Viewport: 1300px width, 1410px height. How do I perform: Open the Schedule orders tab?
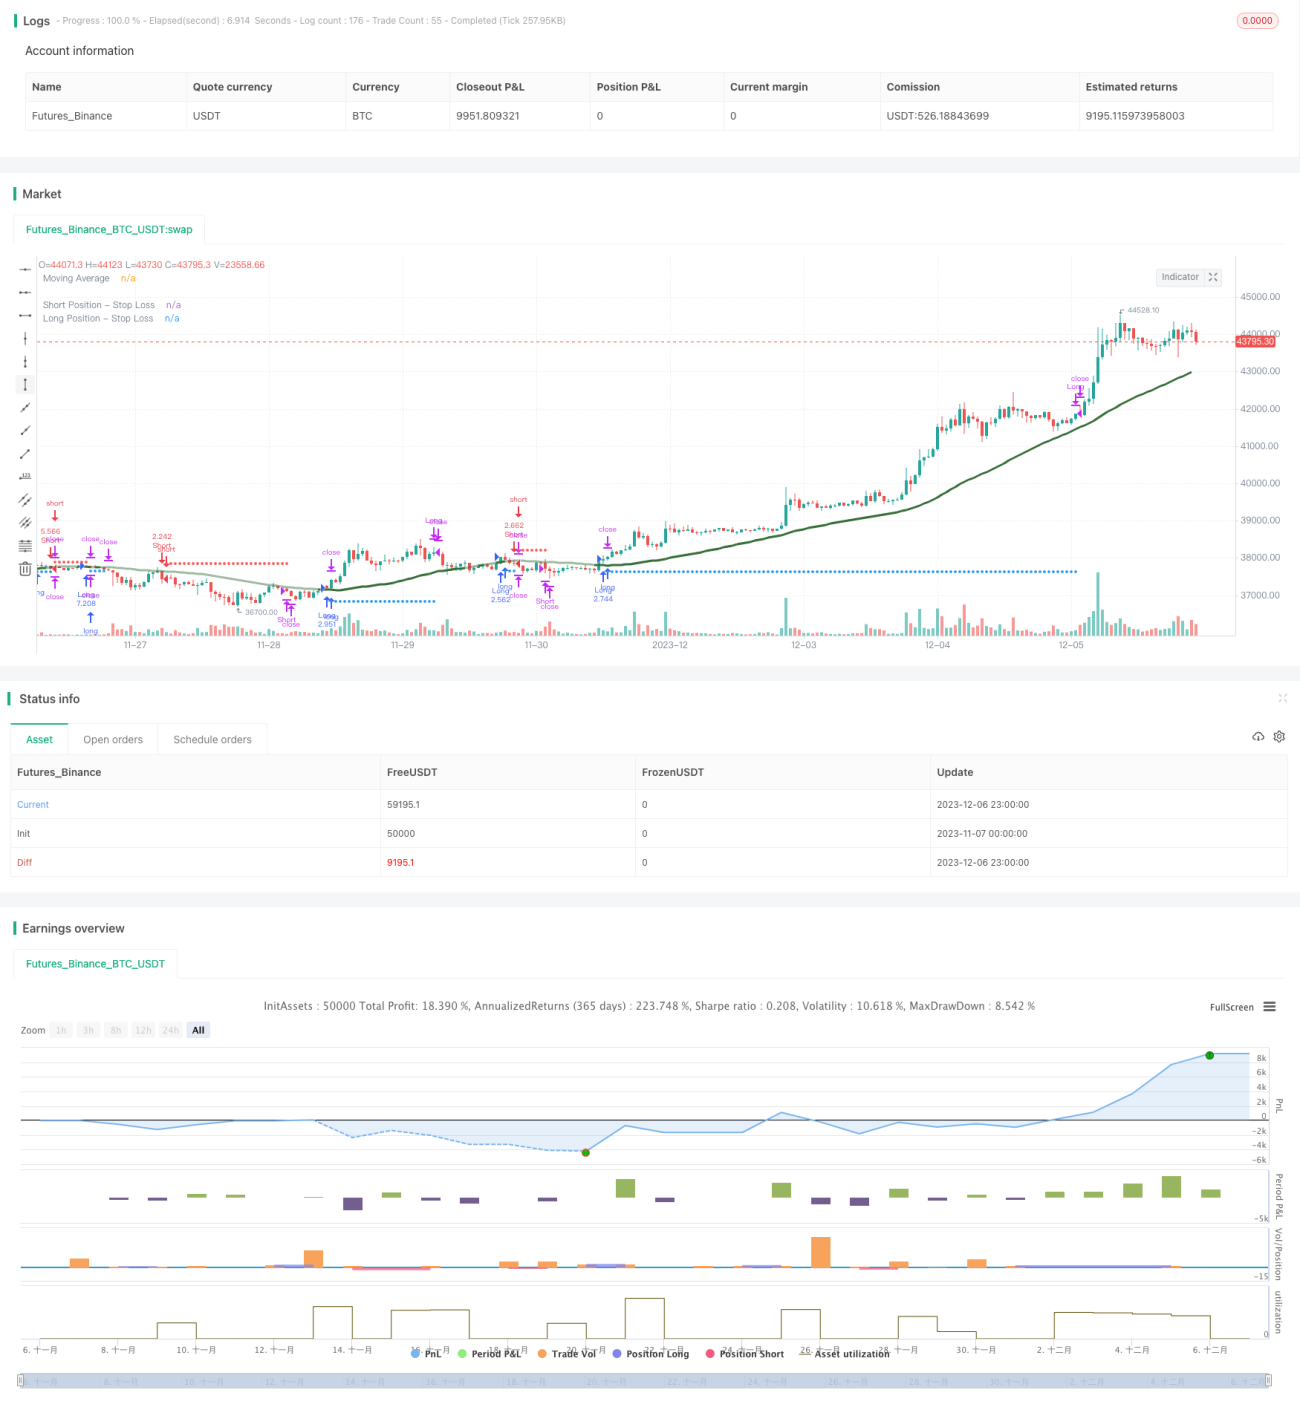click(x=212, y=740)
